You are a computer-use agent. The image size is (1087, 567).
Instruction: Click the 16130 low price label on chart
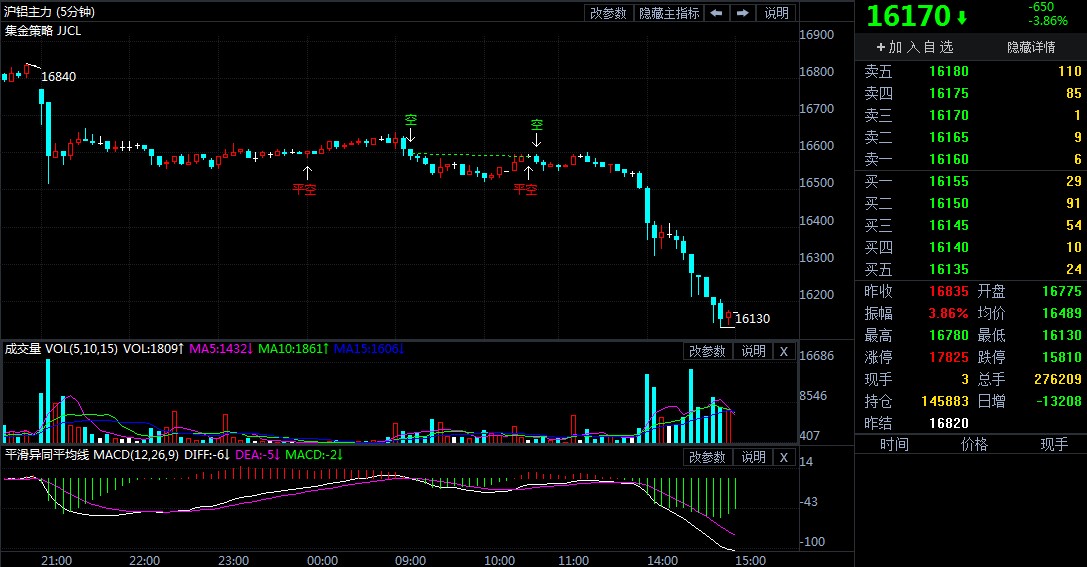click(752, 318)
